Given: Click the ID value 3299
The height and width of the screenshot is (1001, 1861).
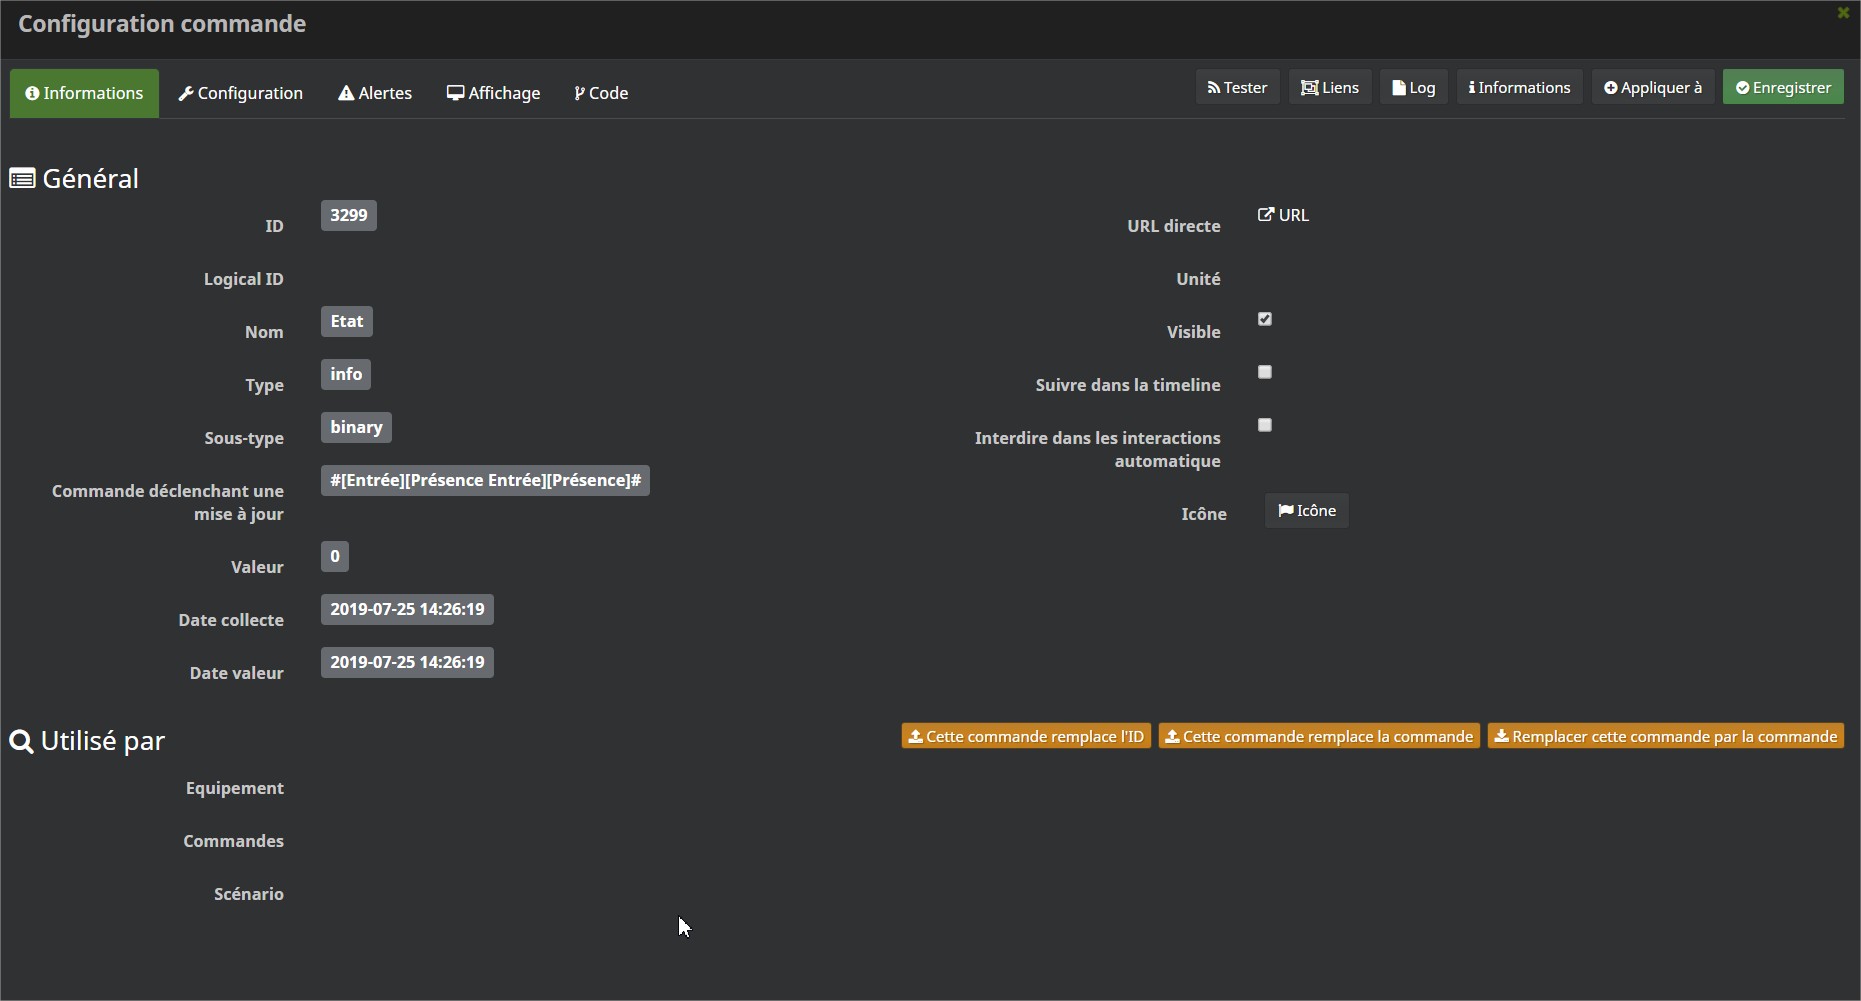Looking at the screenshot, I should coord(348,215).
